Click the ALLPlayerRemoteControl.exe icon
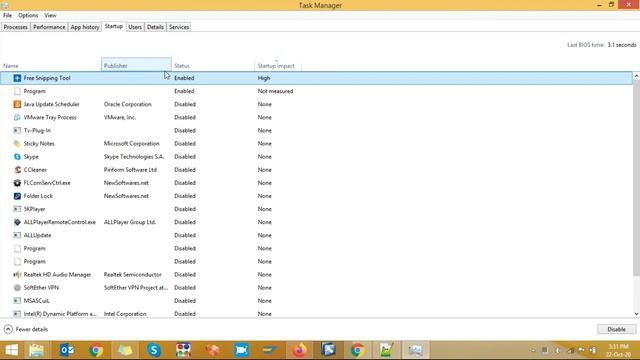Image resolution: width=640 pixels, height=360 pixels. (17, 222)
